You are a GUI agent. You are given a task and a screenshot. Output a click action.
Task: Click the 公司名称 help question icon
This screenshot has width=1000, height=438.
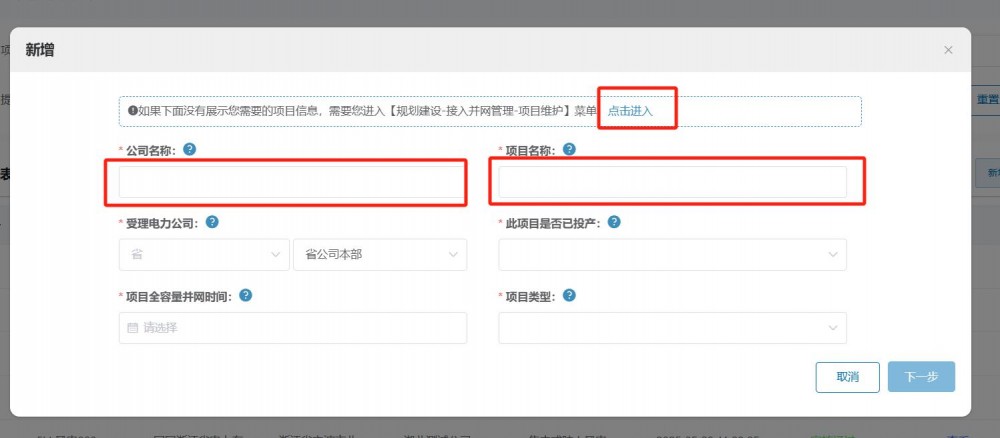(x=189, y=149)
